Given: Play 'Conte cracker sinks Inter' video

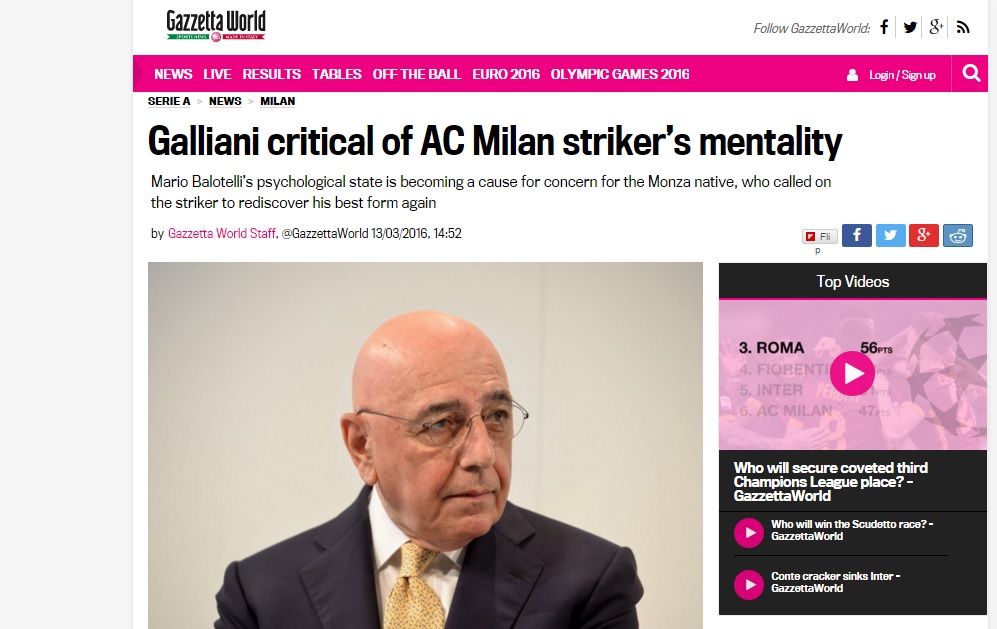Looking at the screenshot, I should click(748, 584).
